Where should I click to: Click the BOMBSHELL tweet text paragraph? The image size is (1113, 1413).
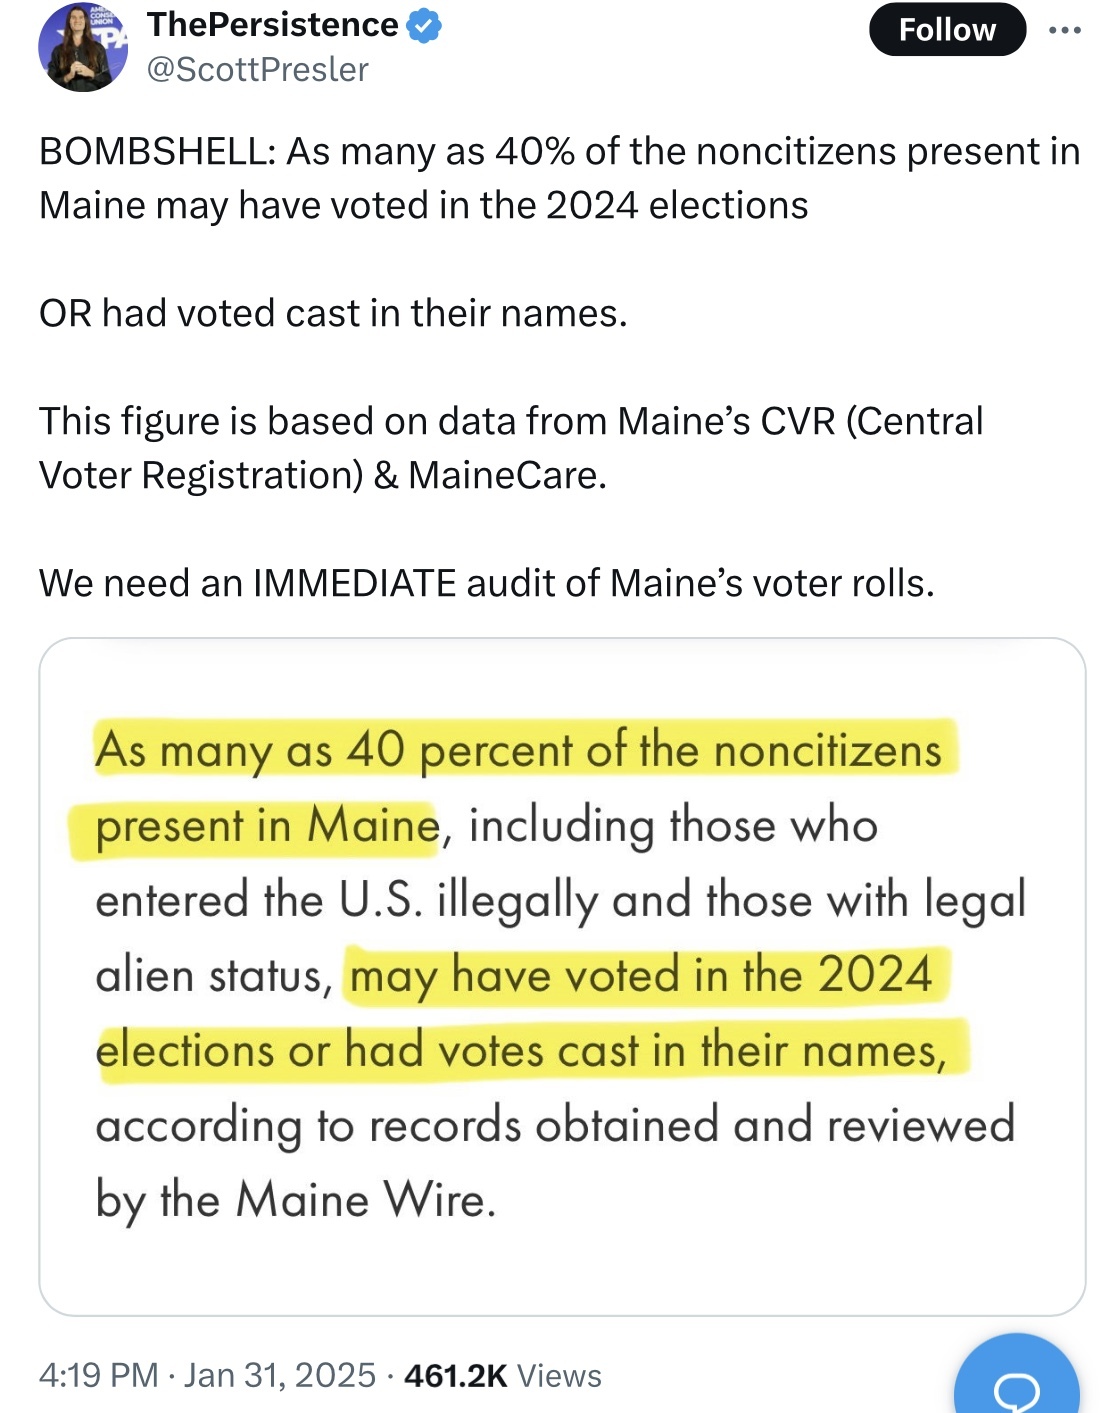[x=559, y=178]
